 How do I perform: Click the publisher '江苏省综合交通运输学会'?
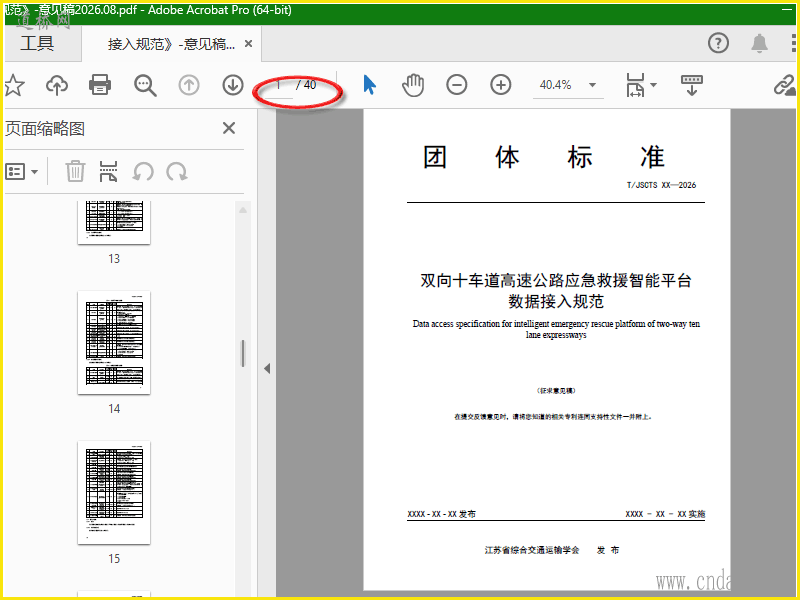click(x=532, y=550)
